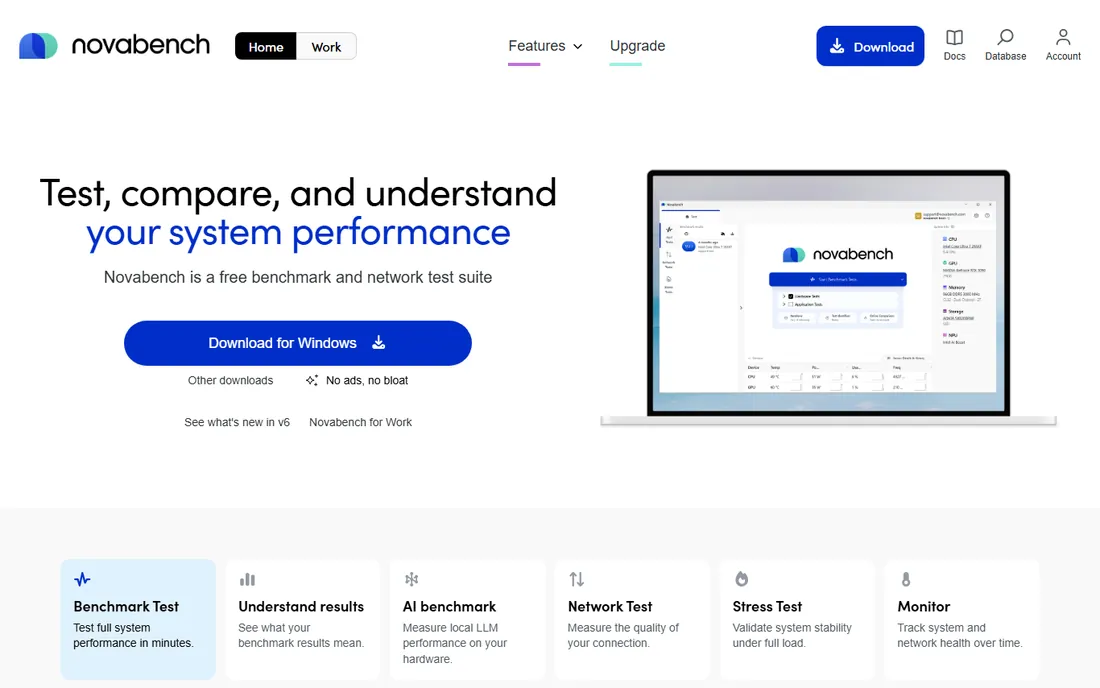The height and width of the screenshot is (688, 1100).
Task: Click the Download for Windows button
Action: [297, 343]
